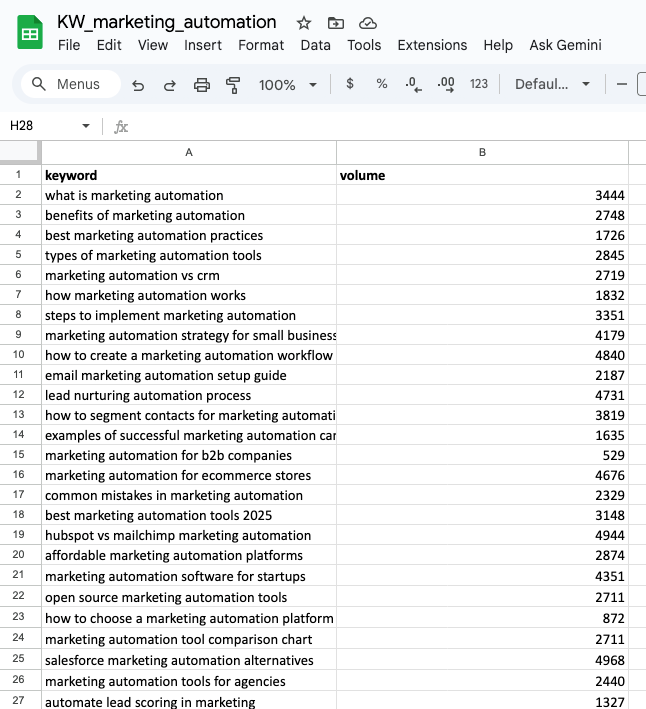646x709 pixels.
Task: Increase decimal places button
Action: click(446, 85)
